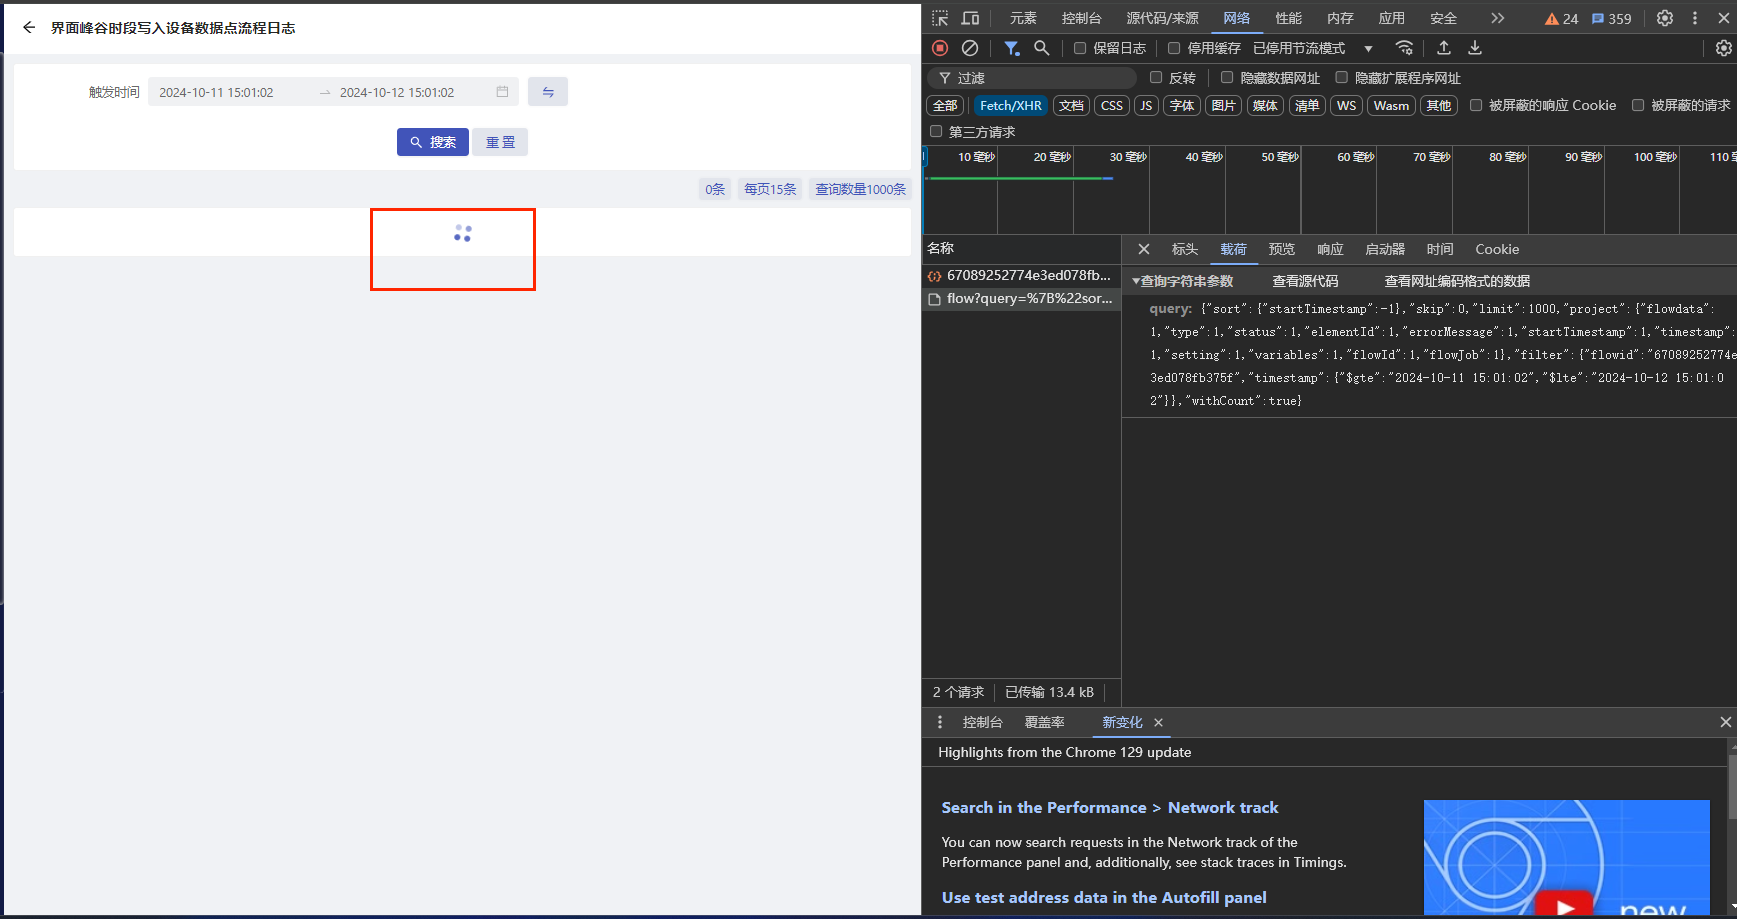
Task: Switch to the Elements tab (元素)
Action: point(1023,18)
